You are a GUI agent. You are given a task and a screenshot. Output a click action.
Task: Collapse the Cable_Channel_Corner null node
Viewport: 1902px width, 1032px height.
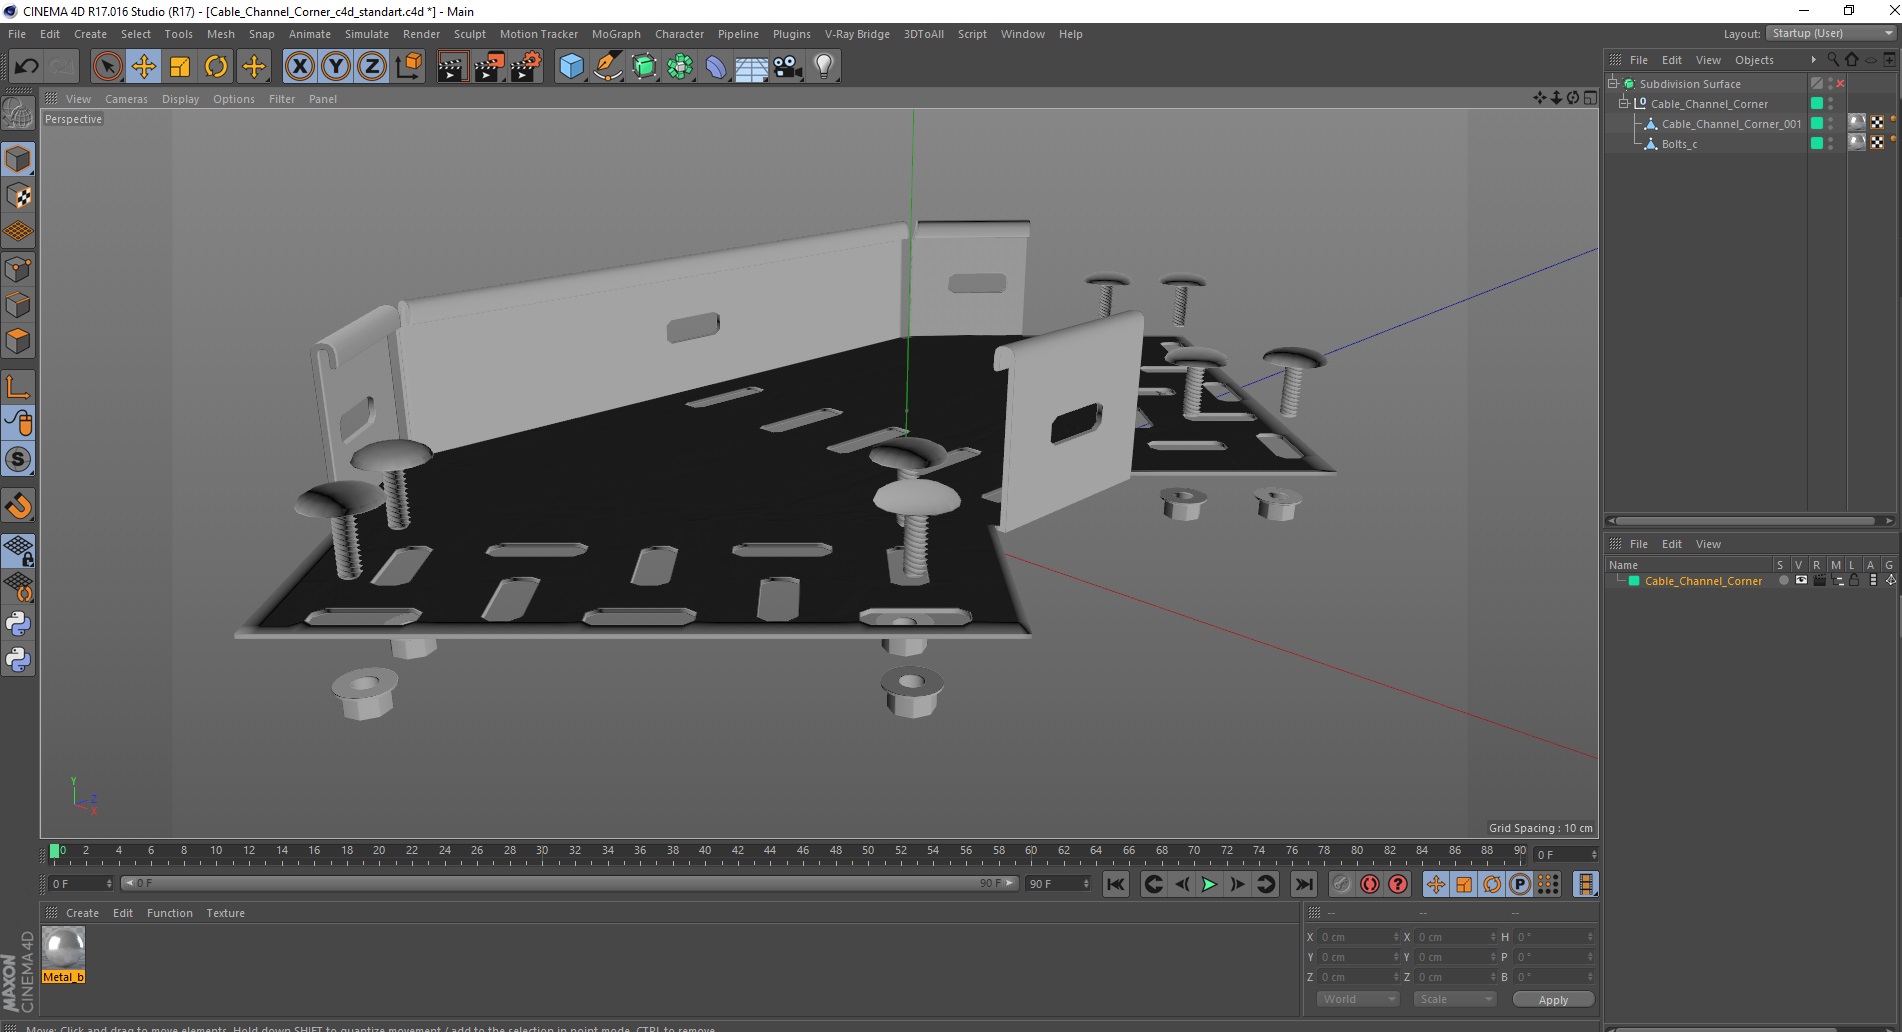(1624, 104)
